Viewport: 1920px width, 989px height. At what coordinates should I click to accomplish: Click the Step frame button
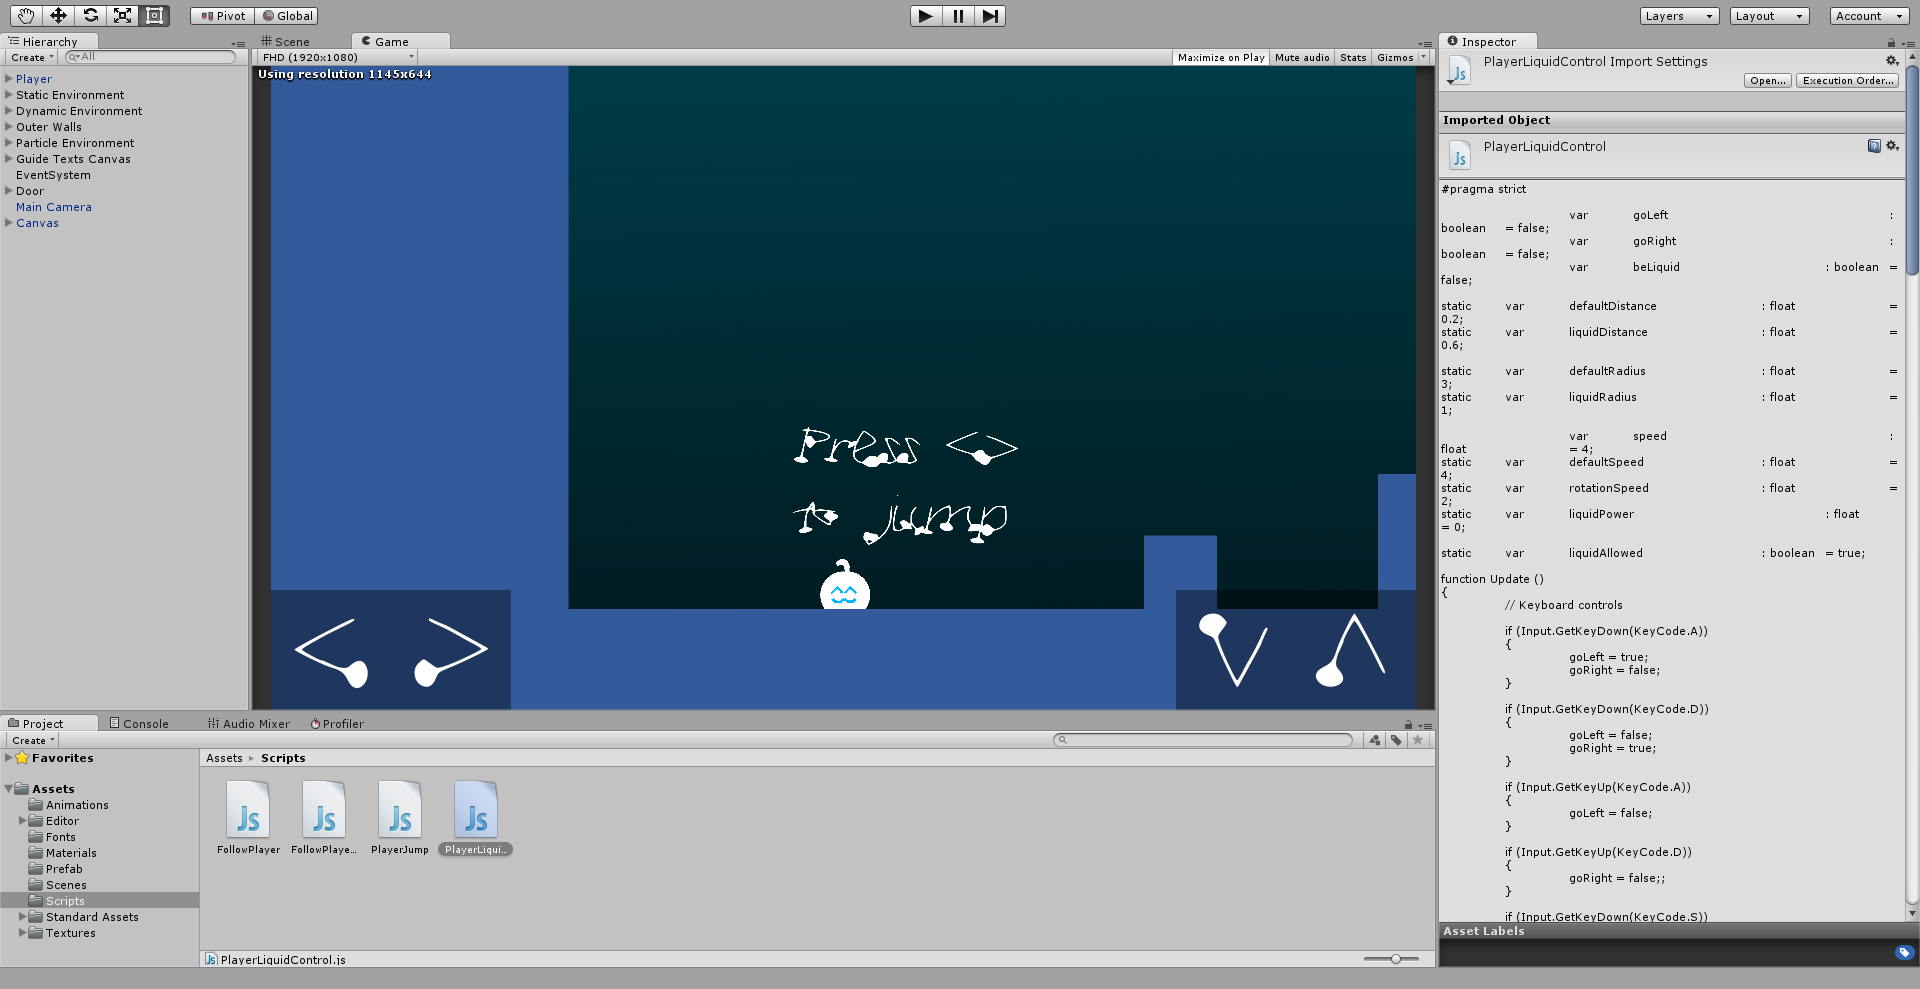990,16
